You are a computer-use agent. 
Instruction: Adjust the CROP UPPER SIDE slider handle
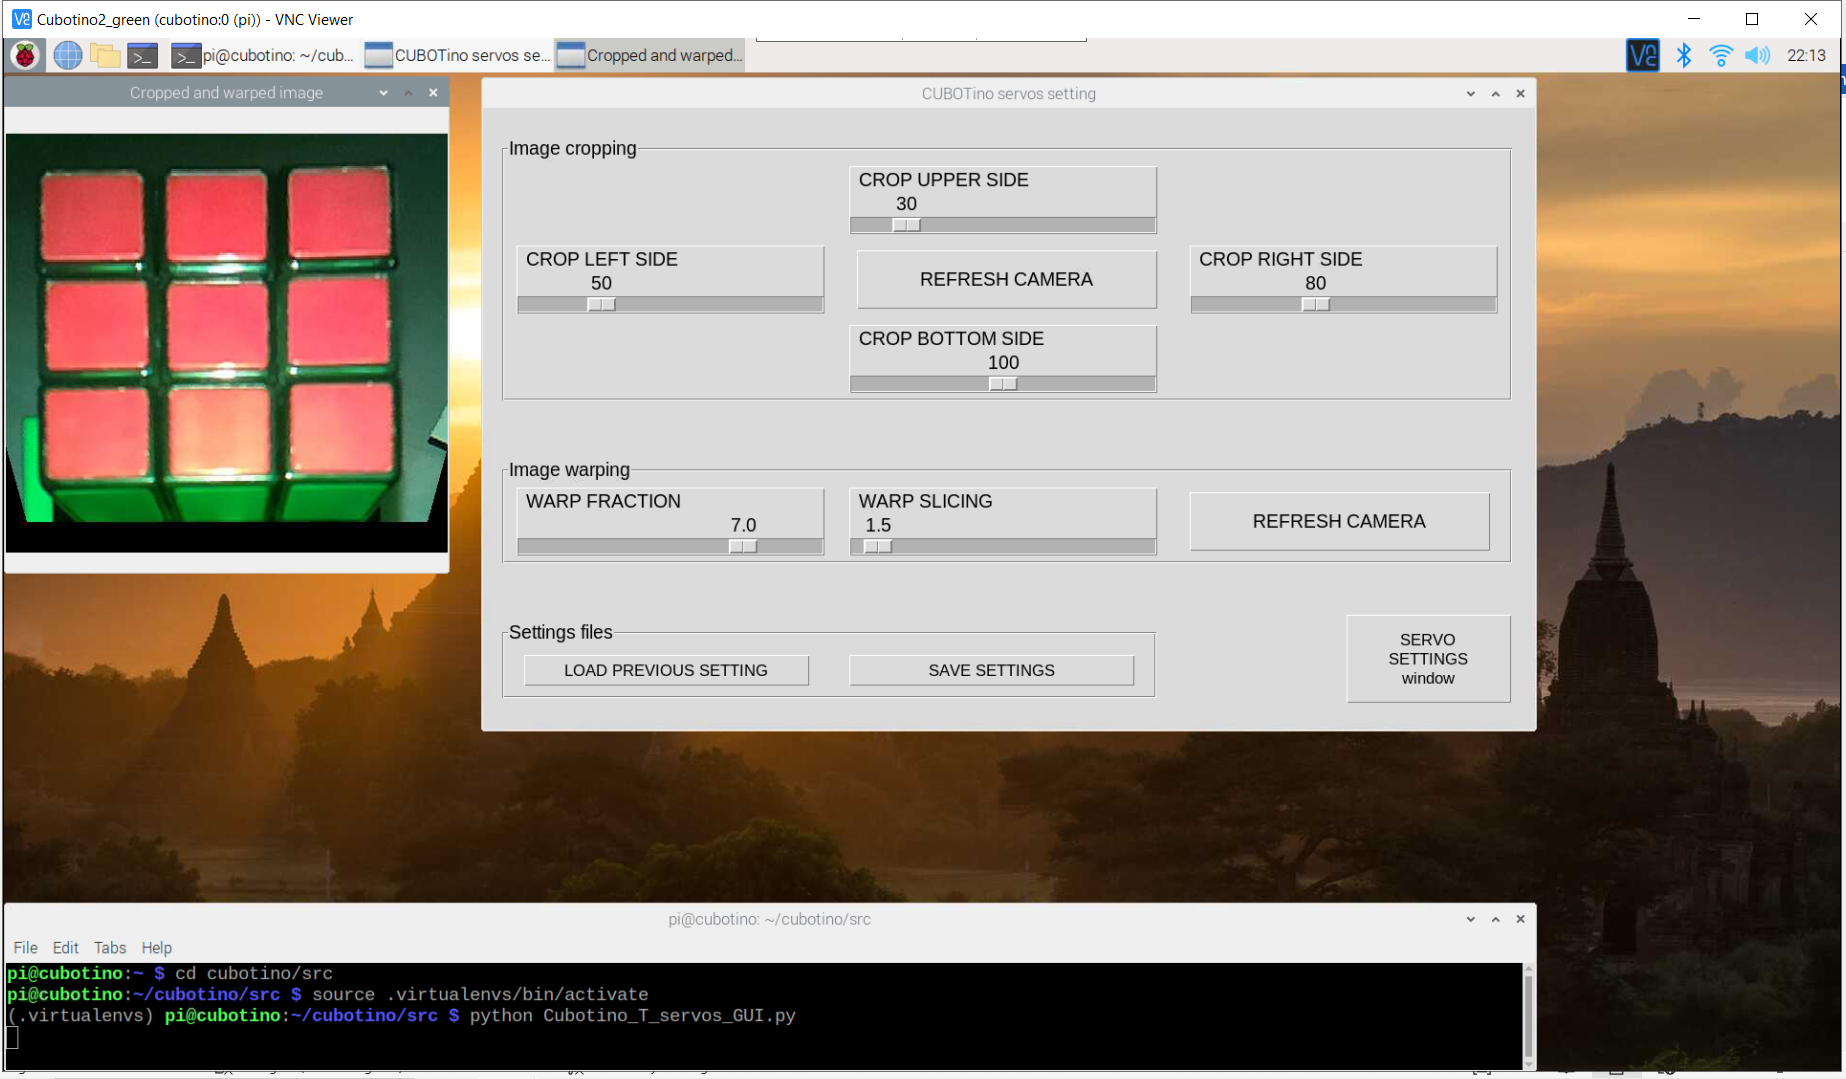click(907, 225)
